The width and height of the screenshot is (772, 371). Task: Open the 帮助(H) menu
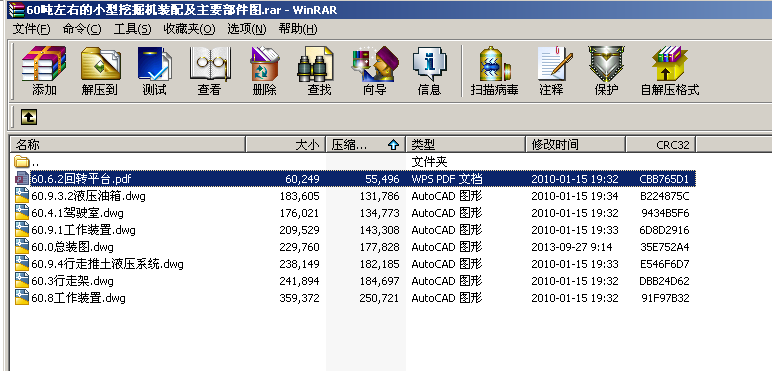pyautogui.click(x=298, y=29)
